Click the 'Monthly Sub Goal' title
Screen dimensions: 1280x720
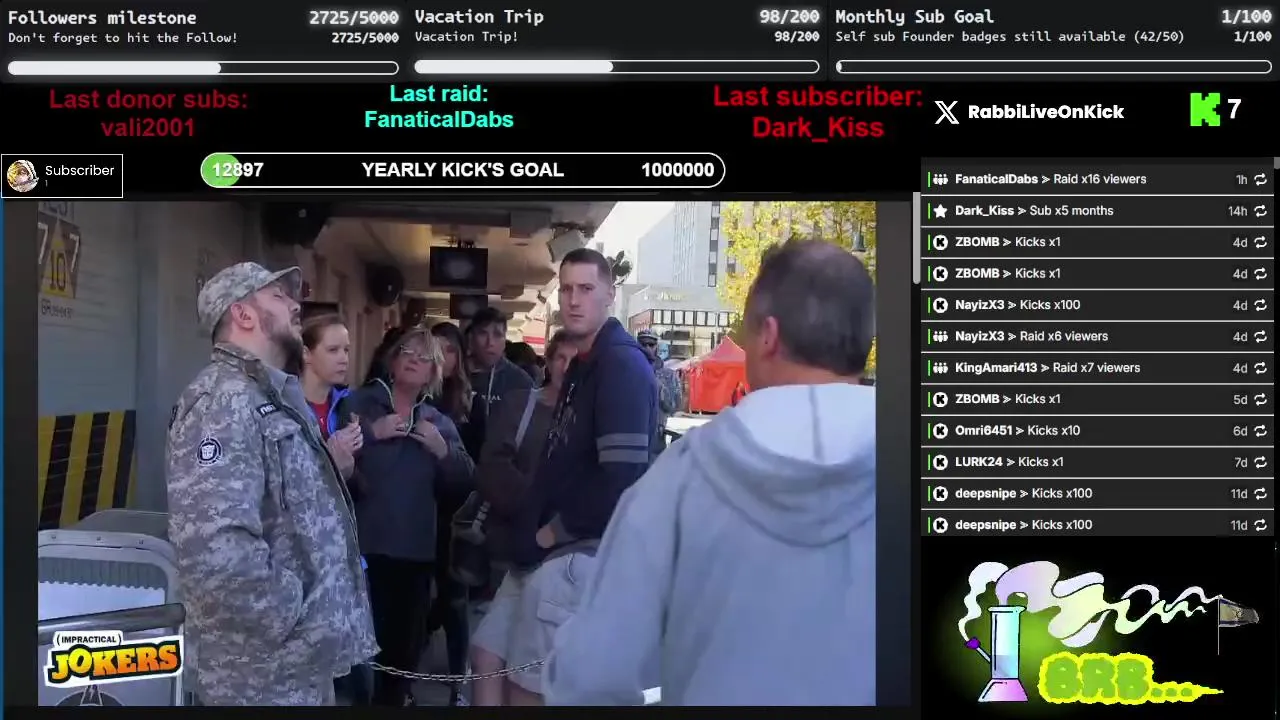tap(914, 17)
